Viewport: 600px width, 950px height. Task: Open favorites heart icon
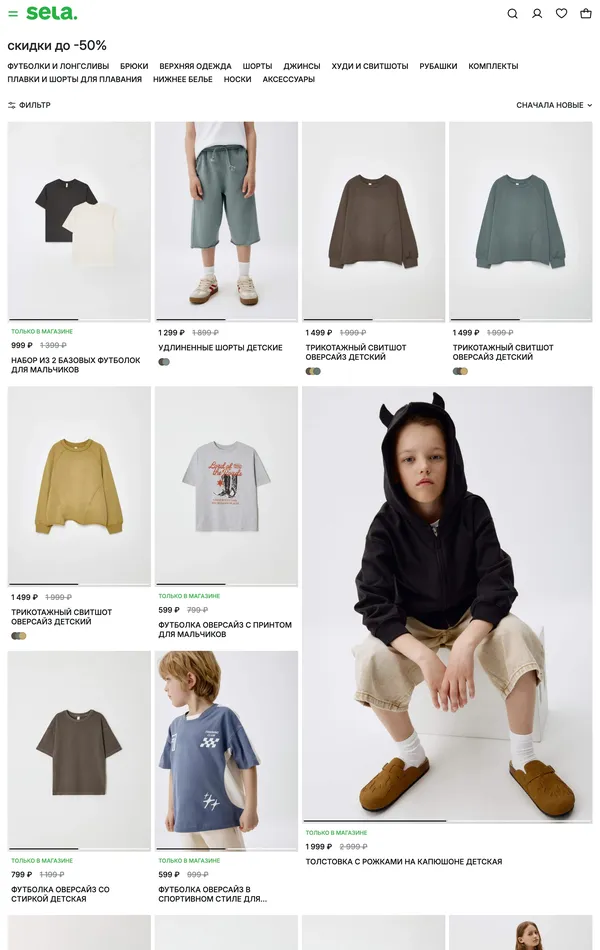[561, 13]
